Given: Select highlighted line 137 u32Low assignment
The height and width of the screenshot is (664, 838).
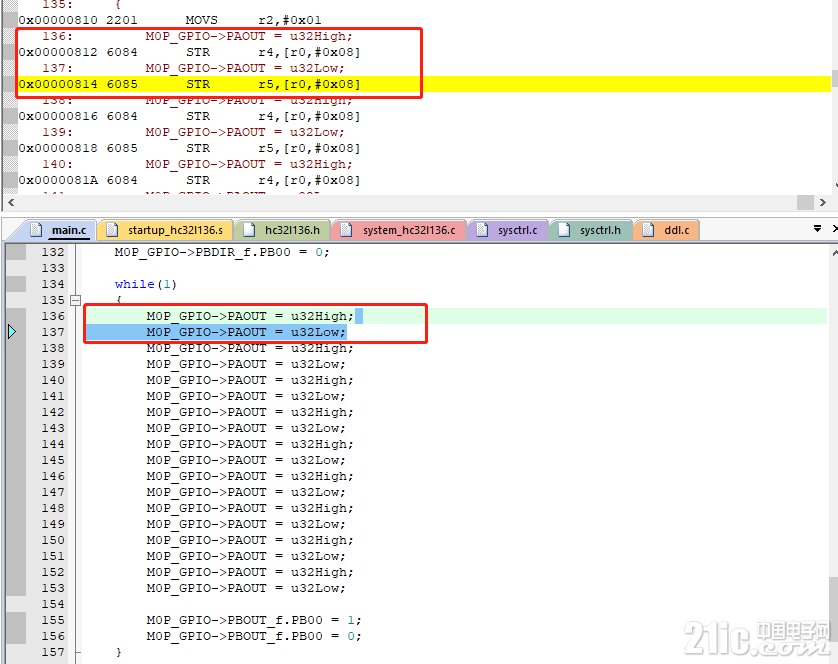Looking at the screenshot, I should (x=246, y=332).
